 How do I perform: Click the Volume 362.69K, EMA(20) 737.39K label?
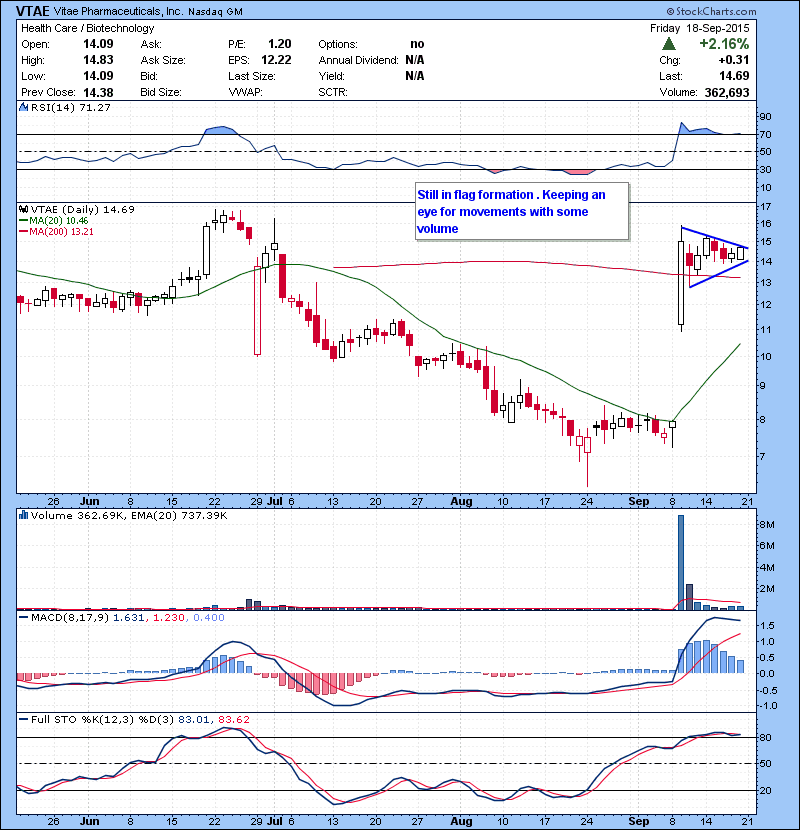(x=129, y=515)
